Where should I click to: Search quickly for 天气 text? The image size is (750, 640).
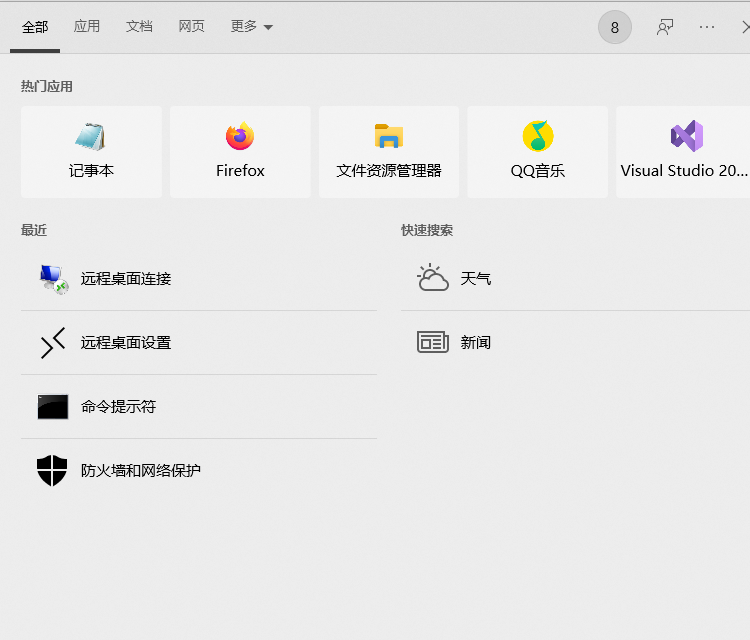point(475,279)
